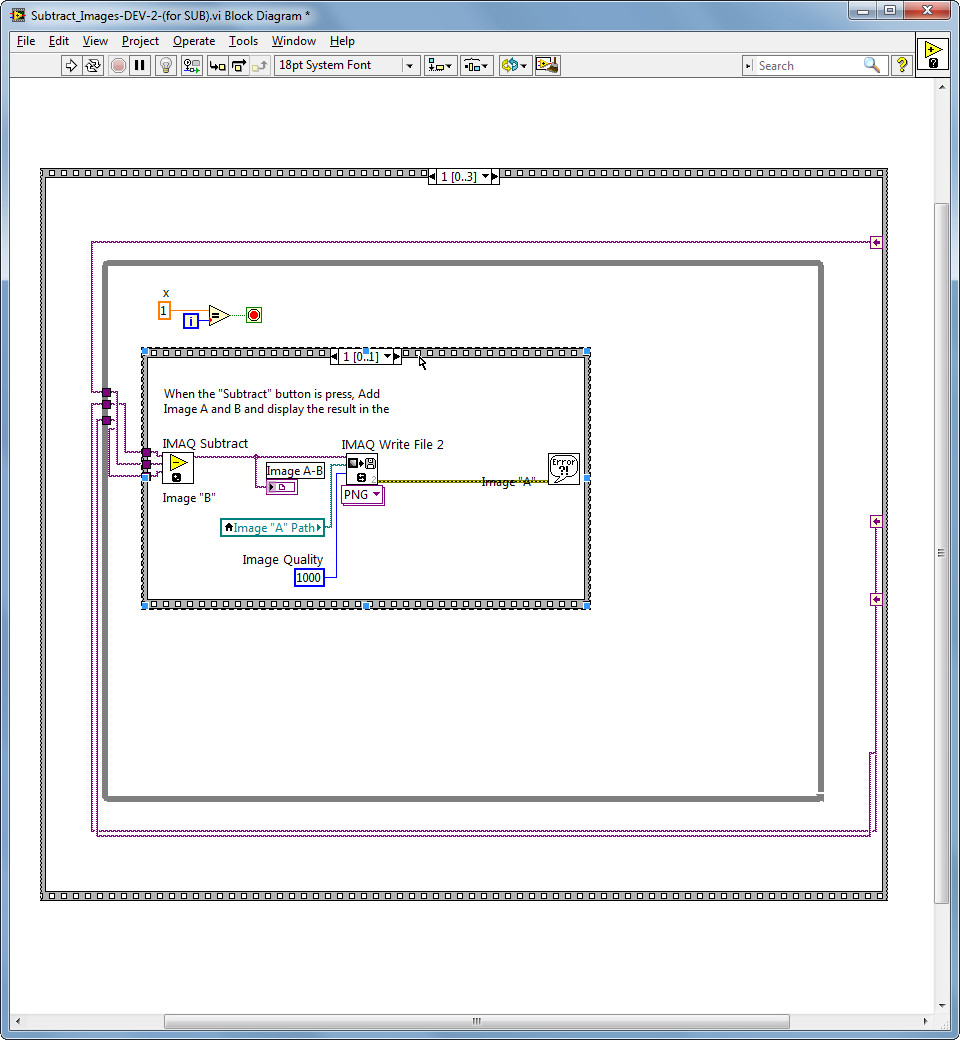960x1040 pixels.
Task: Click the equals comparison node
Action: pyautogui.click(x=219, y=316)
